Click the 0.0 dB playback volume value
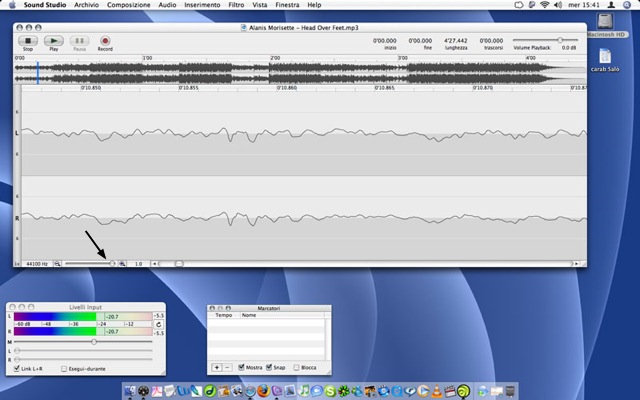Screen dimensions: 640x400 pyautogui.click(x=569, y=48)
